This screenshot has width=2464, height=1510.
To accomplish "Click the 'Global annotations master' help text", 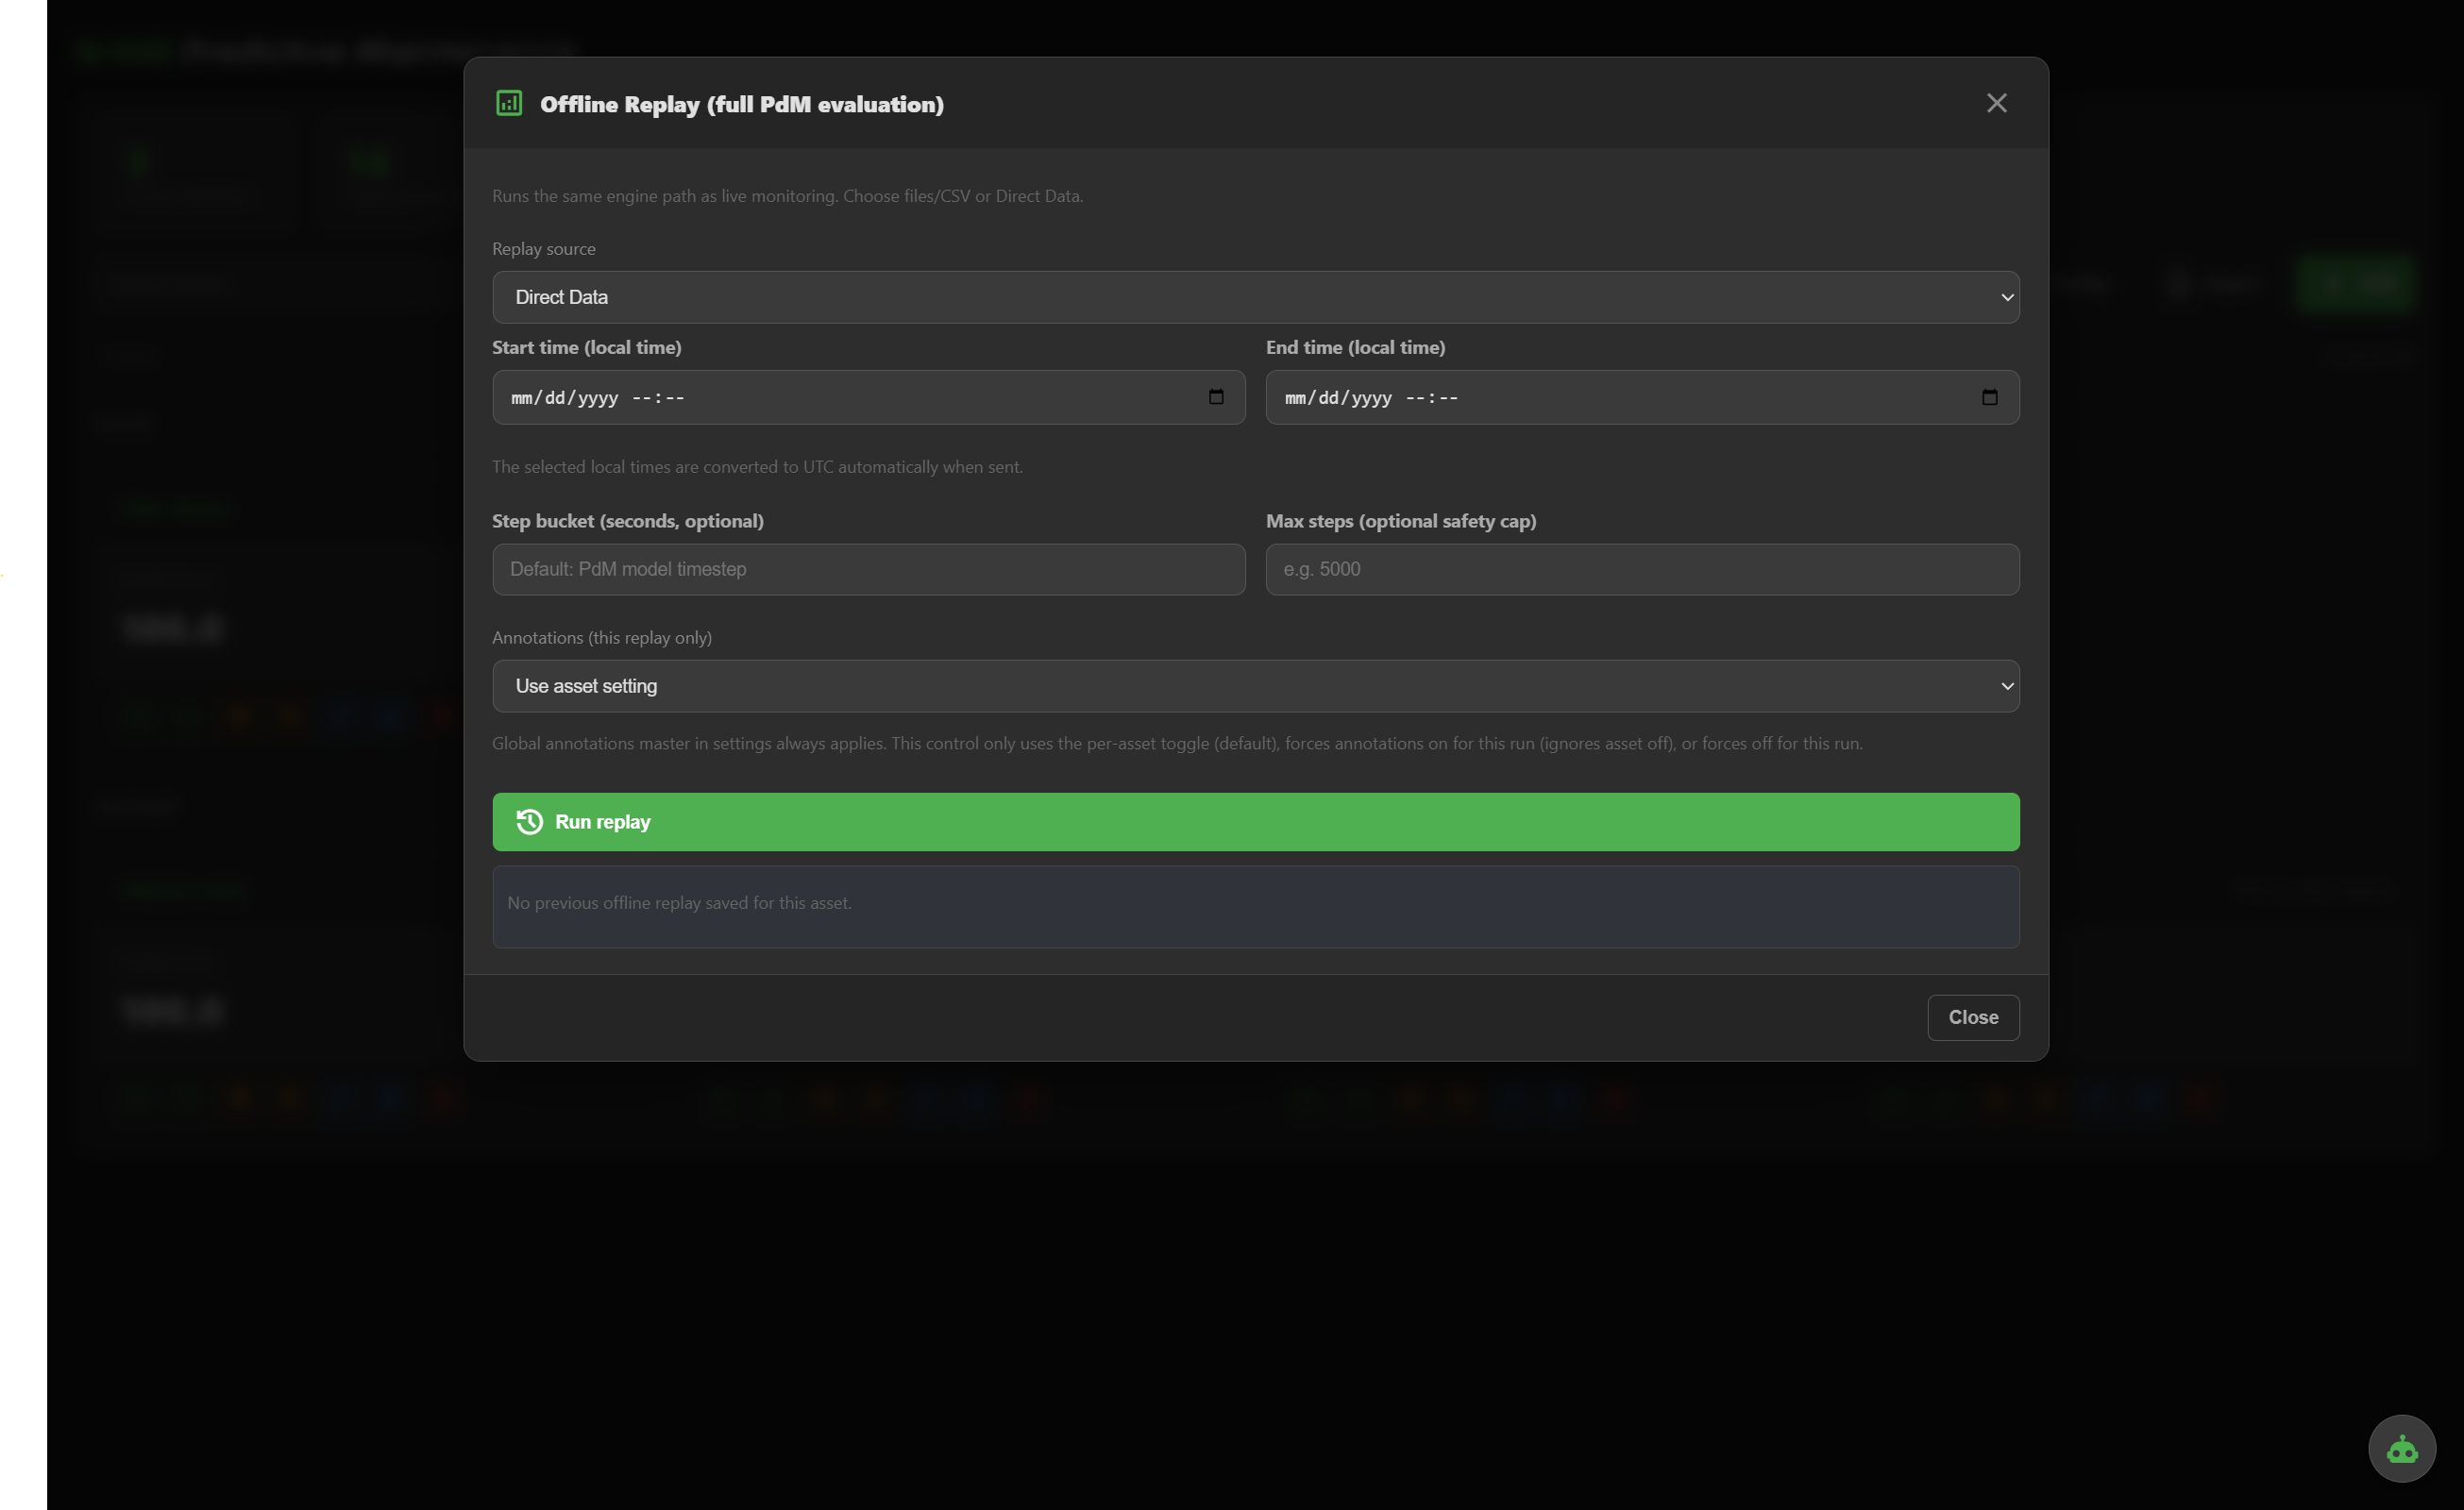I will pyautogui.click(x=1177, y=743).
